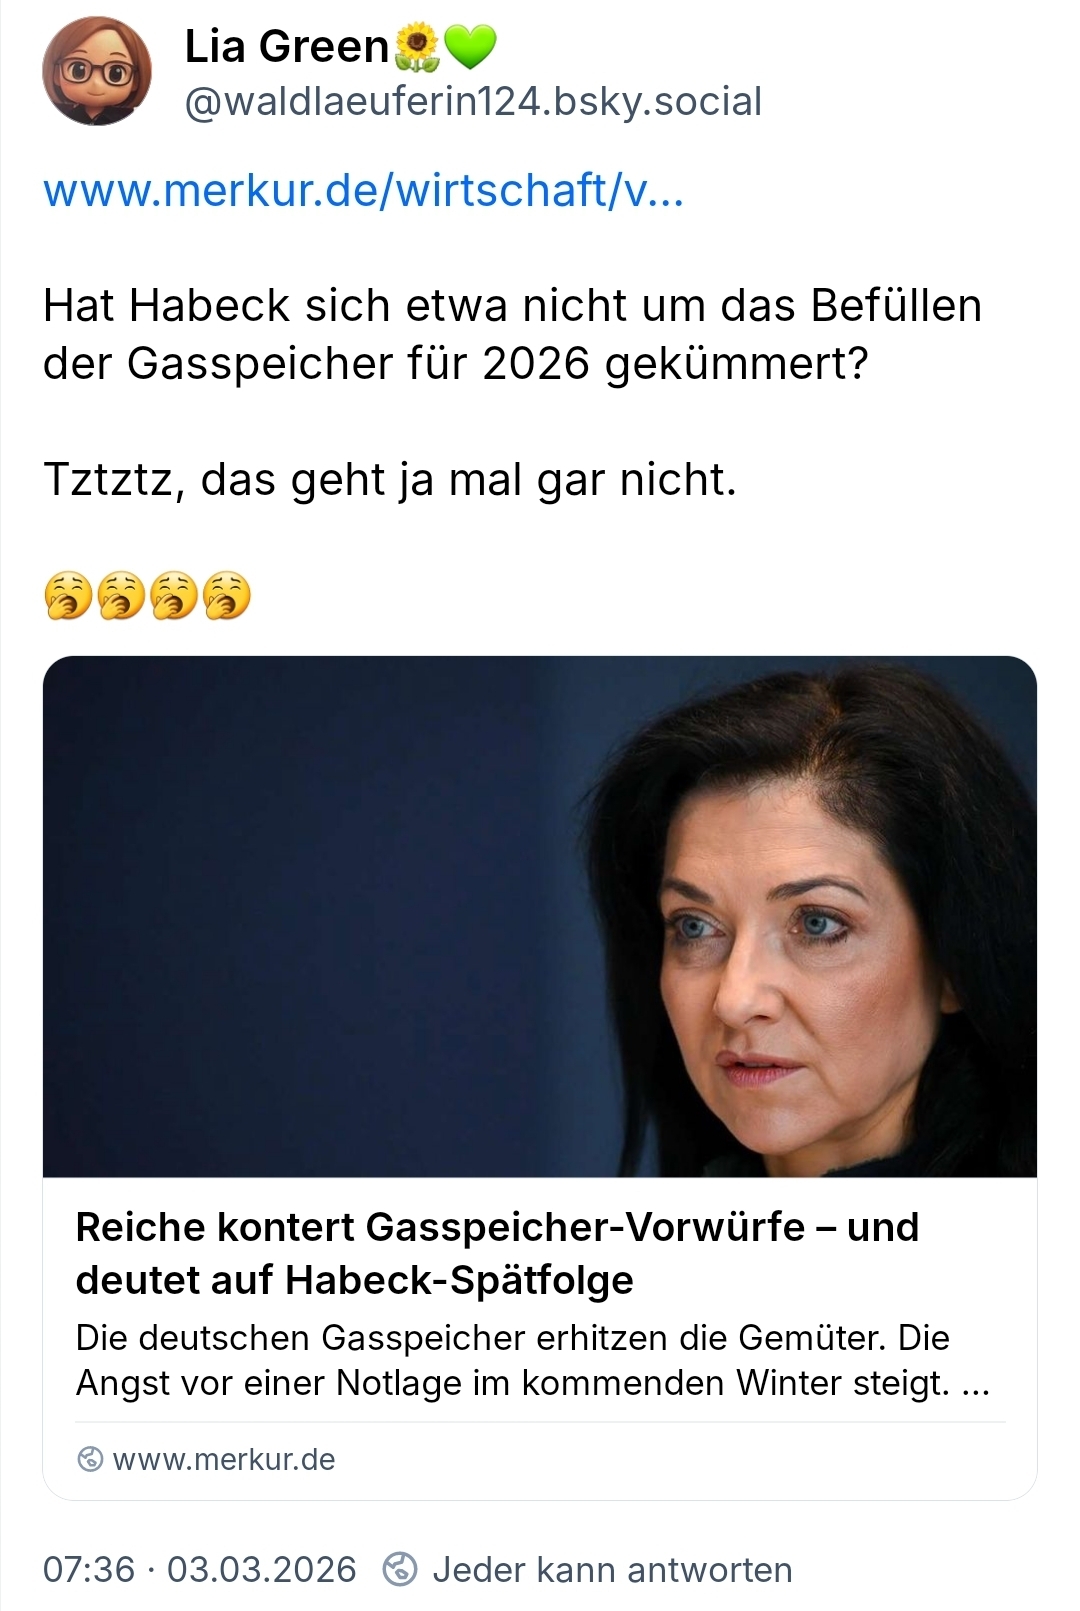Click the last yawning emoji in the post
Image resolution: width=1080 pixels, height=1611 pixels.
coord(227,596)
